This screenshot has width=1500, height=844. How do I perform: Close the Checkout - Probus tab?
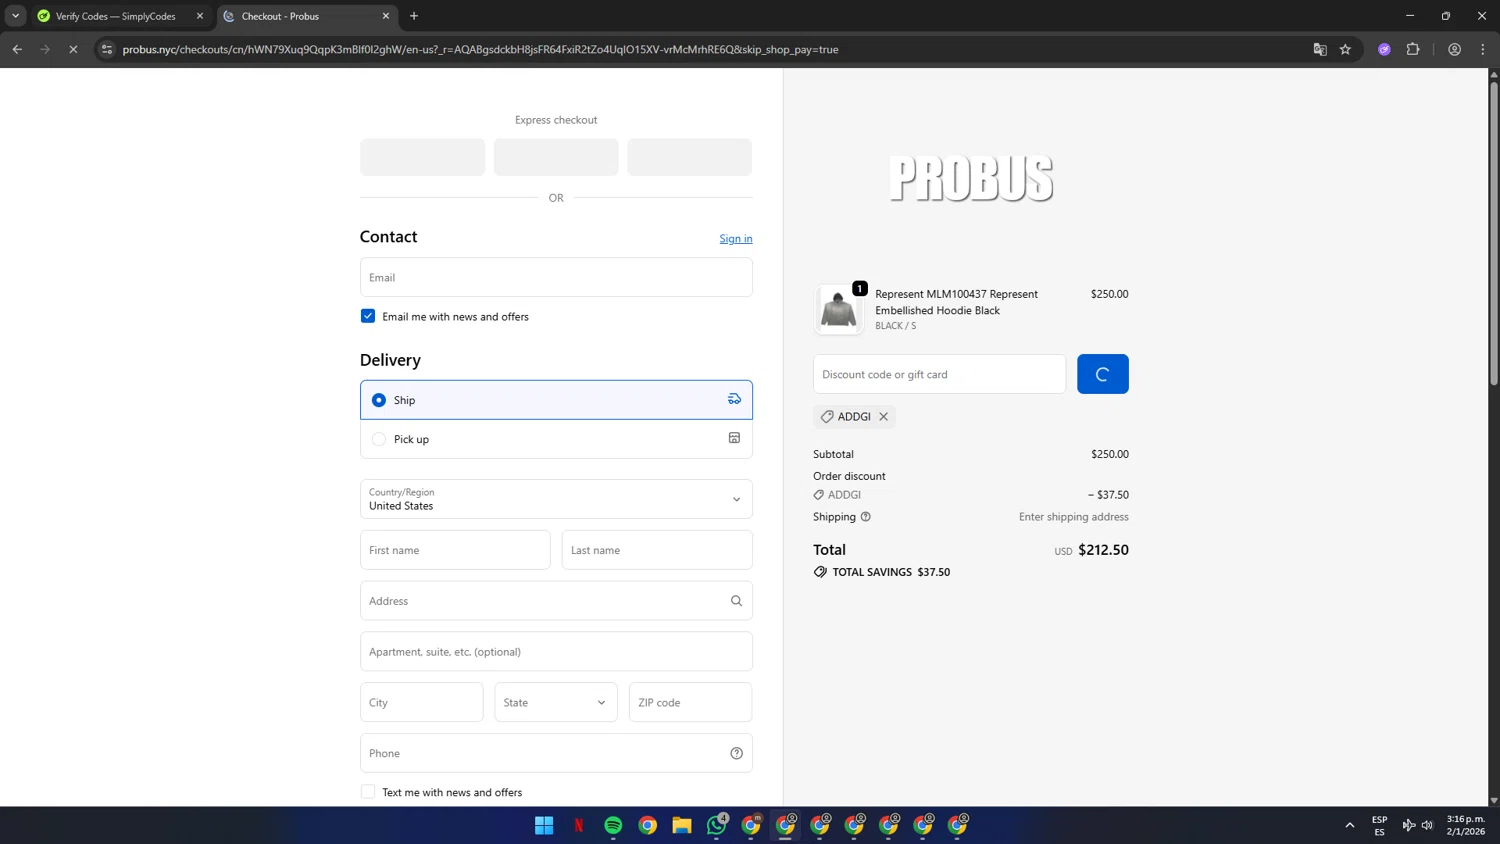[x=386, y=16]
